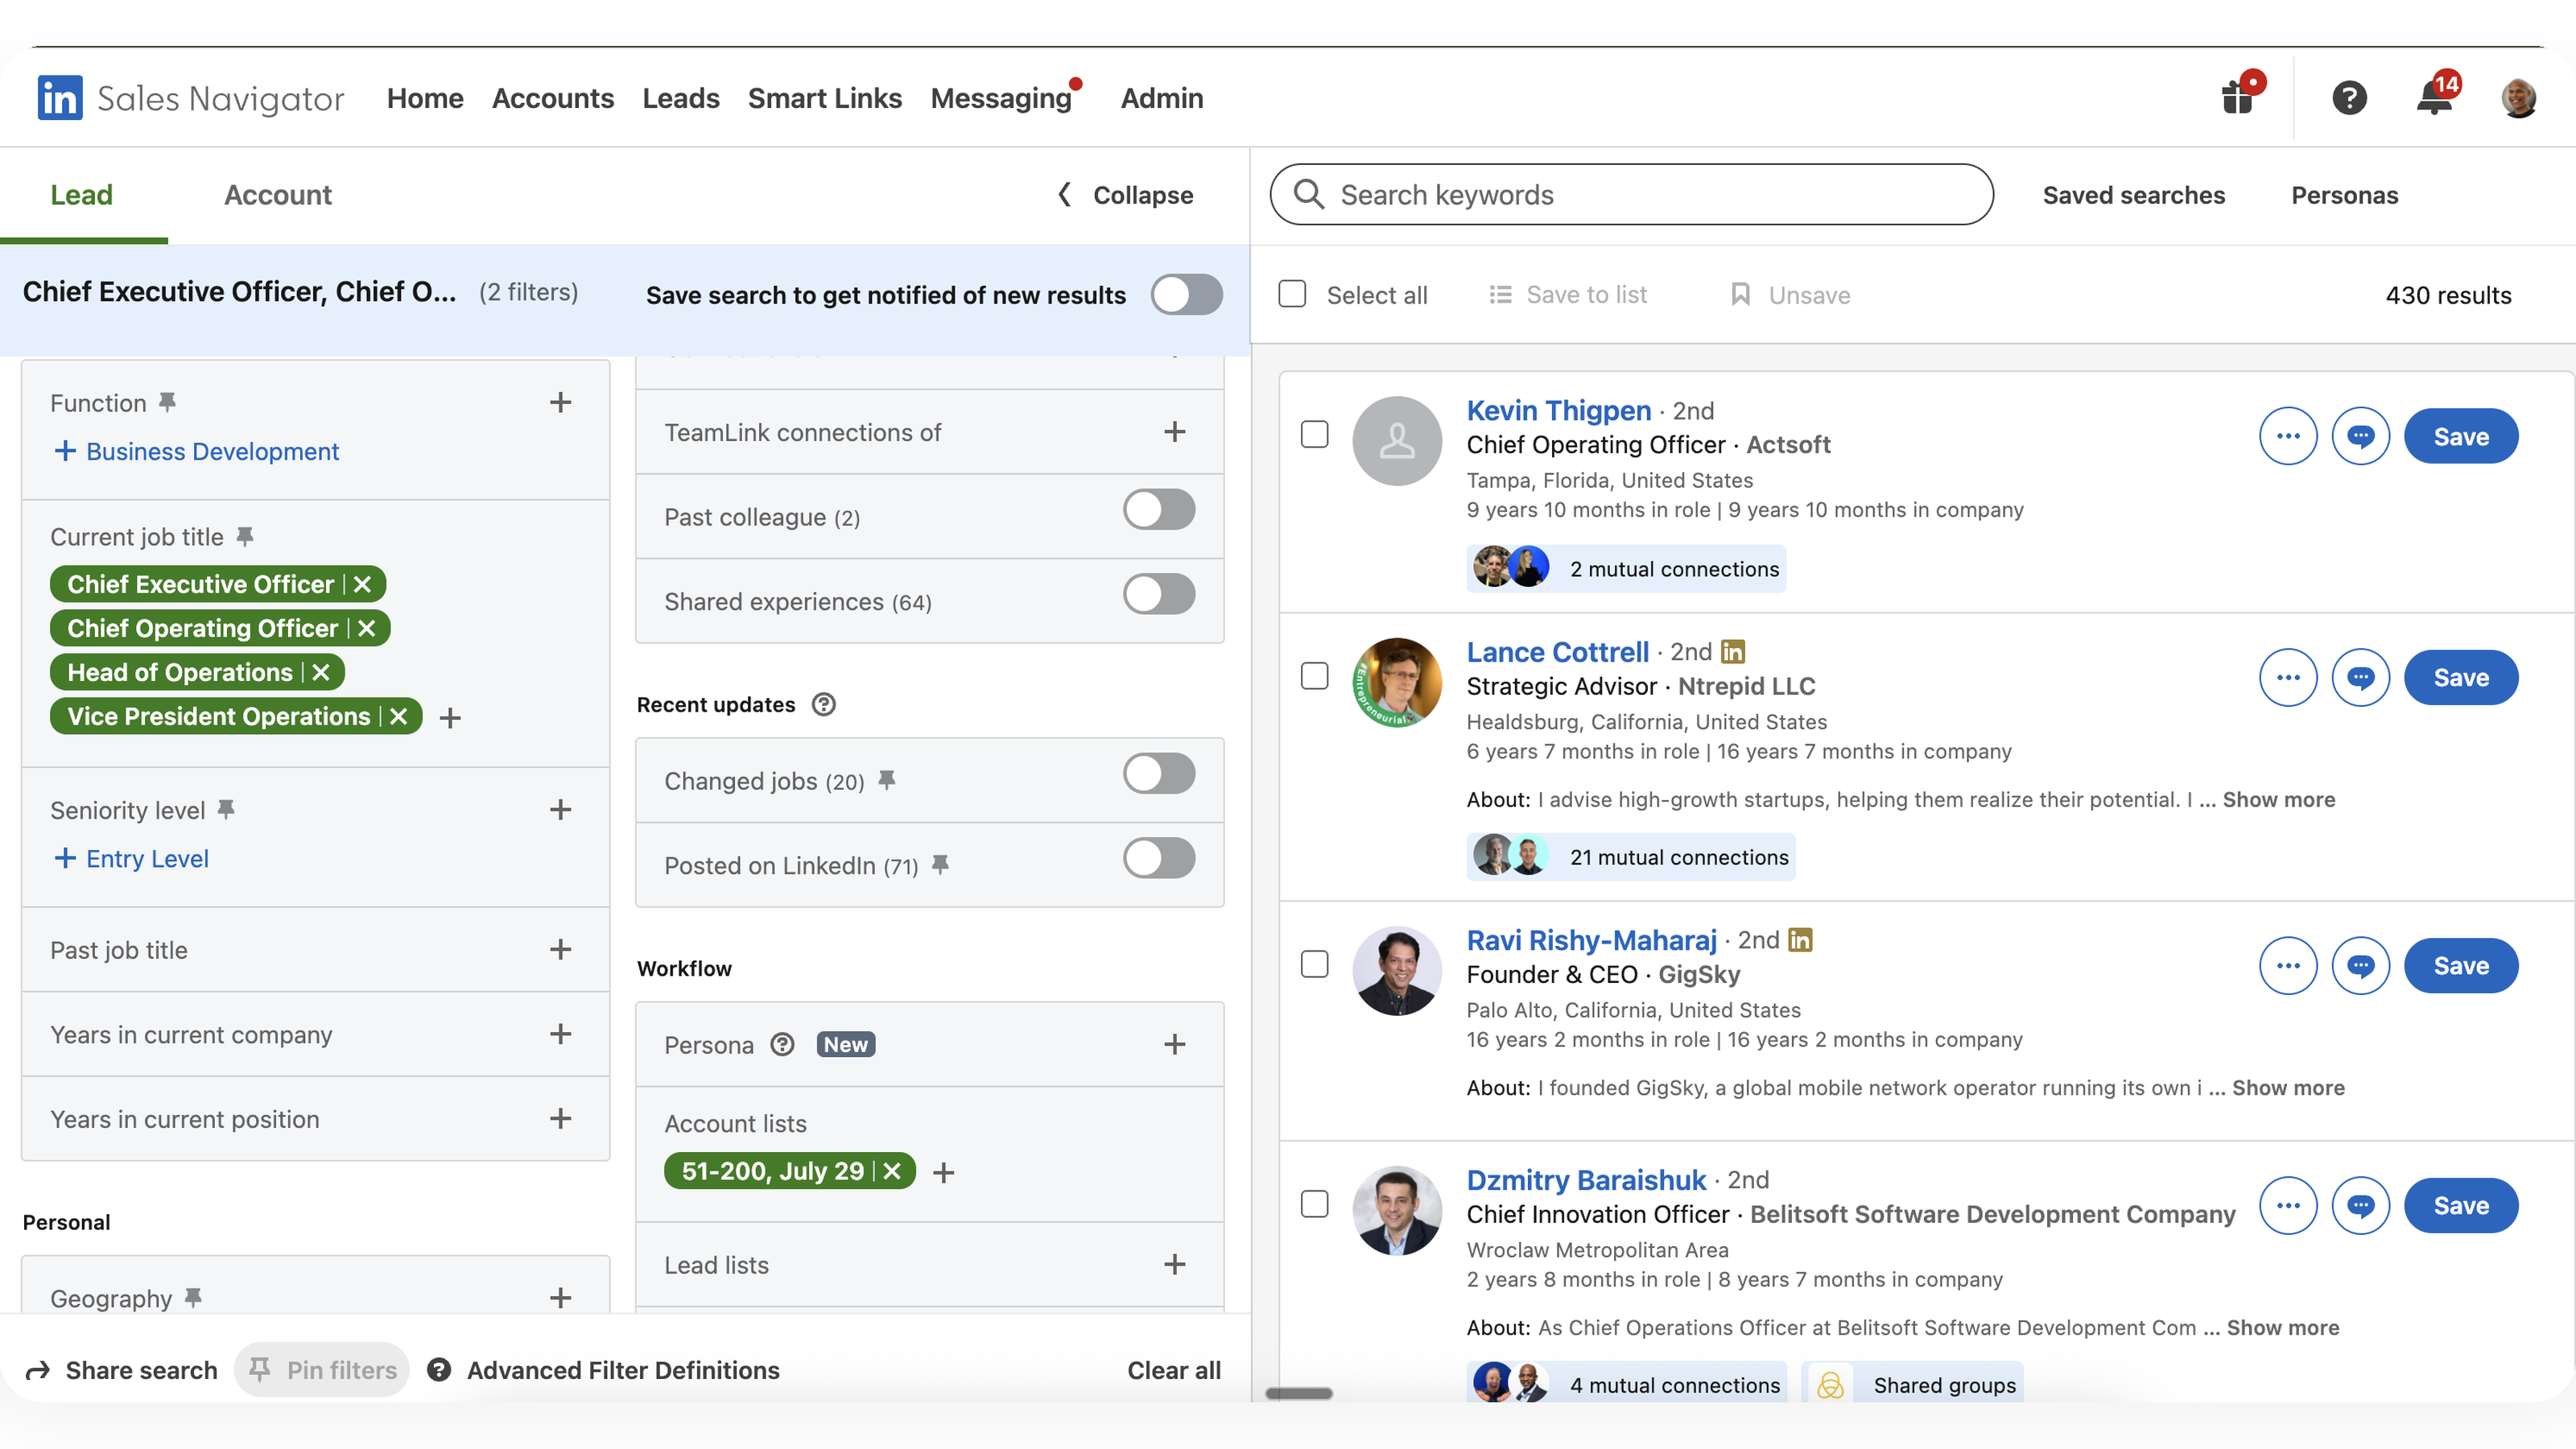
Task: Open Lance Cottrell's profile photo
Action: (1397, 682)
